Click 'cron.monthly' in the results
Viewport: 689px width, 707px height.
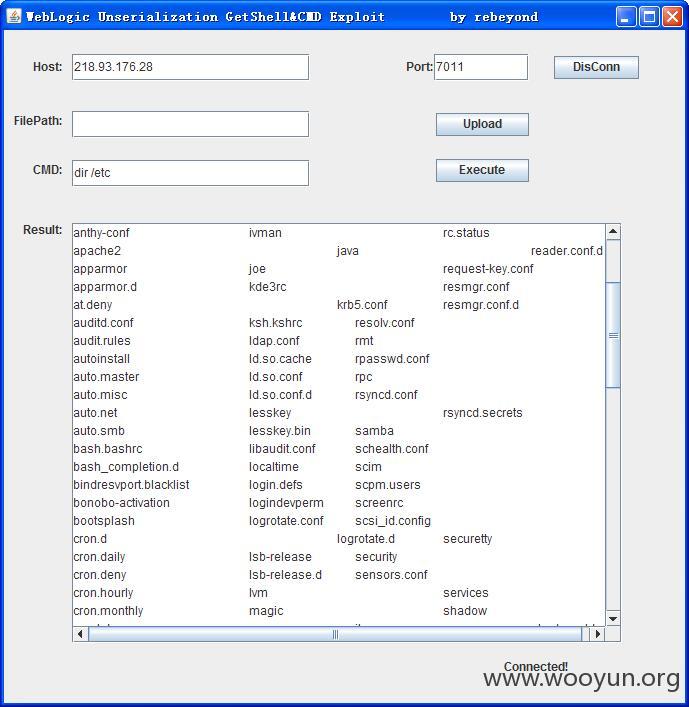[x=108, y=611]
